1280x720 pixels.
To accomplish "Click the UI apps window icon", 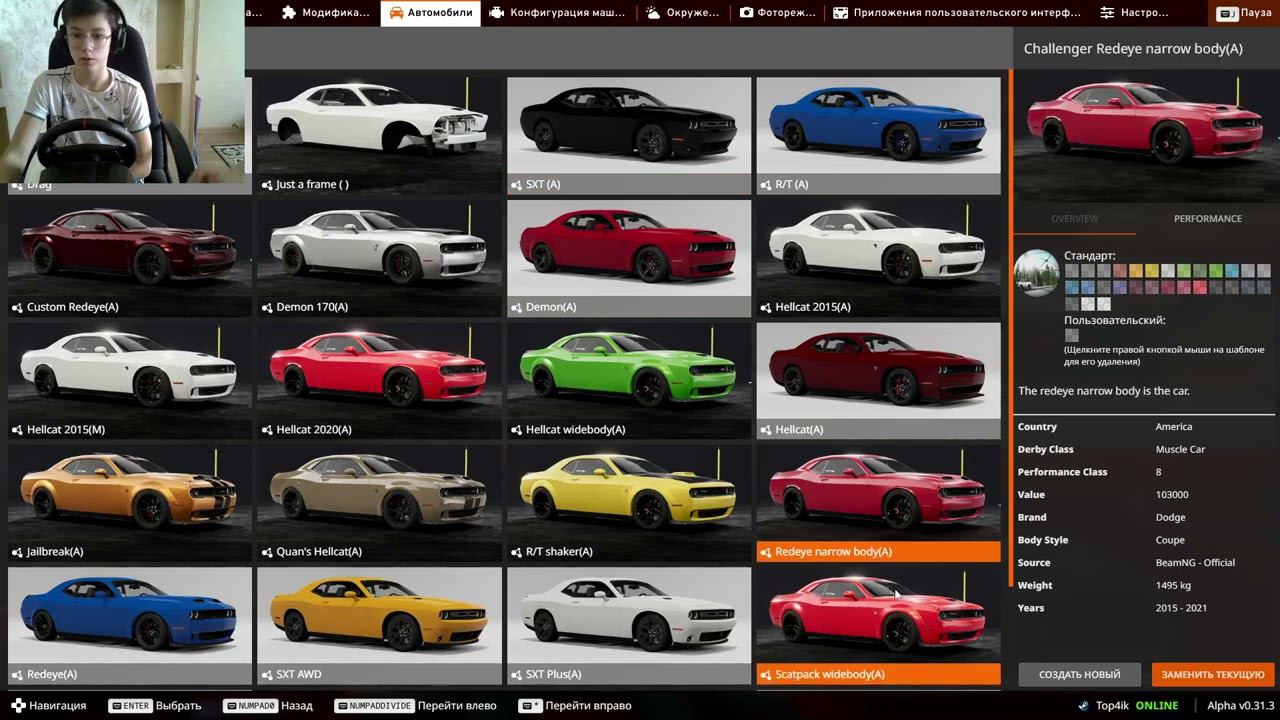I will pyautogui.click(x=840, y=13).
